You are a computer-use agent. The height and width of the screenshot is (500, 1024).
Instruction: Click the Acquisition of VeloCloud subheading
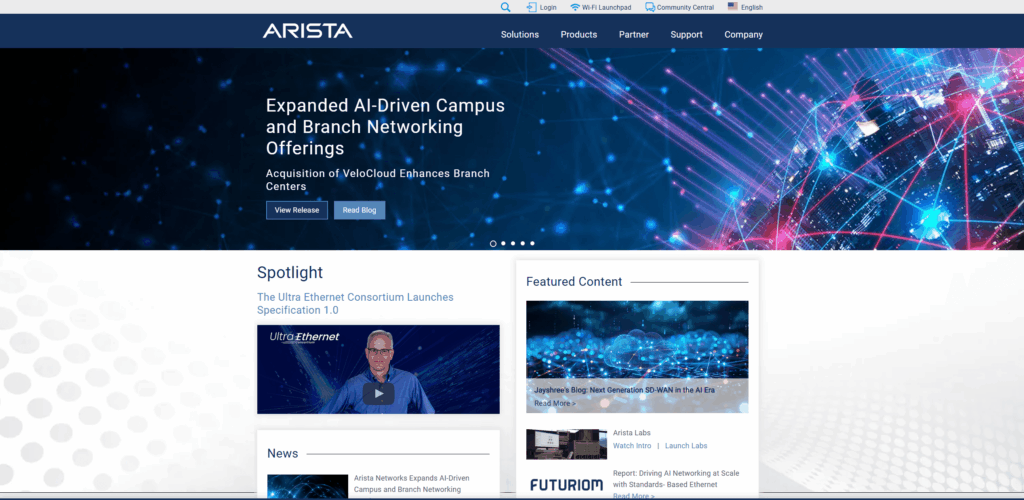click(377, 180)
